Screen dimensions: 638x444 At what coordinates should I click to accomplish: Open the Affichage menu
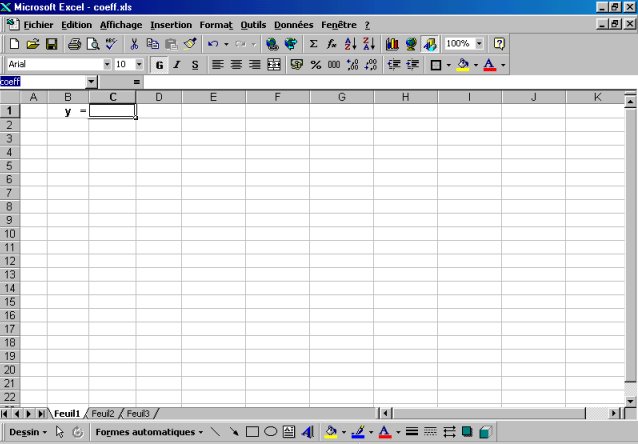pyautogui.click(x=121, y=25)
